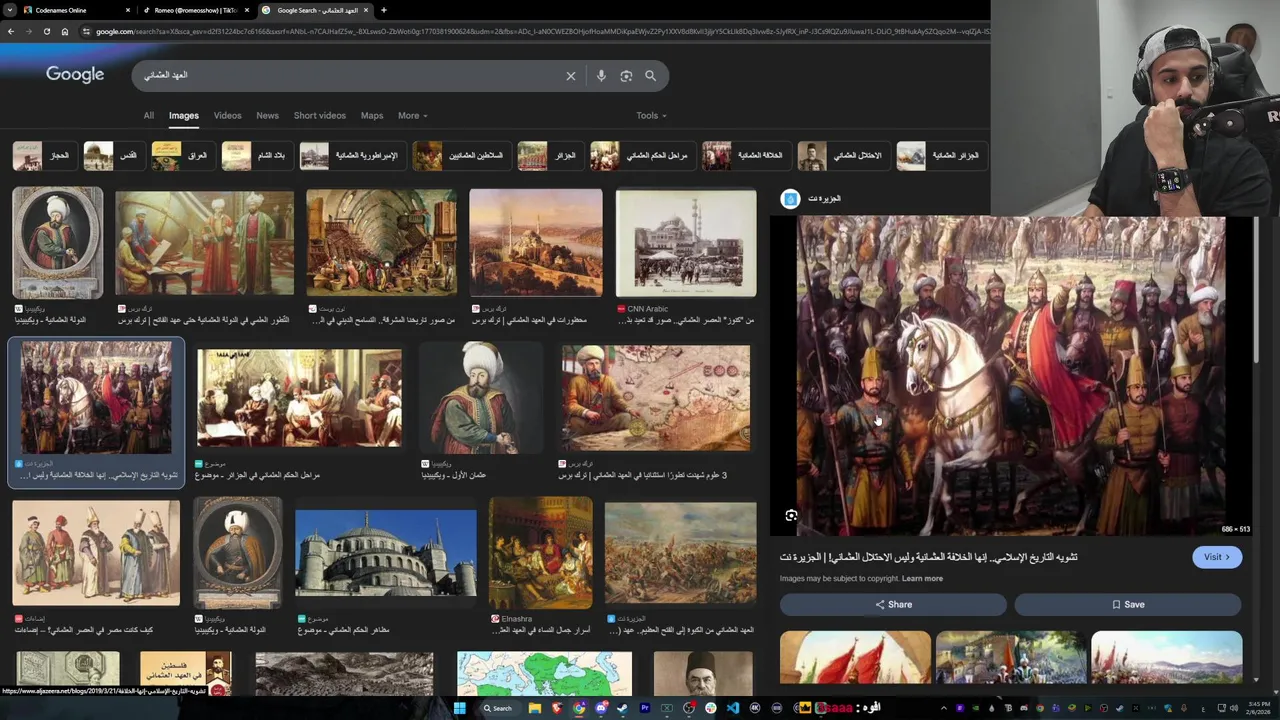Select the الجزائر filter chip

549,156
